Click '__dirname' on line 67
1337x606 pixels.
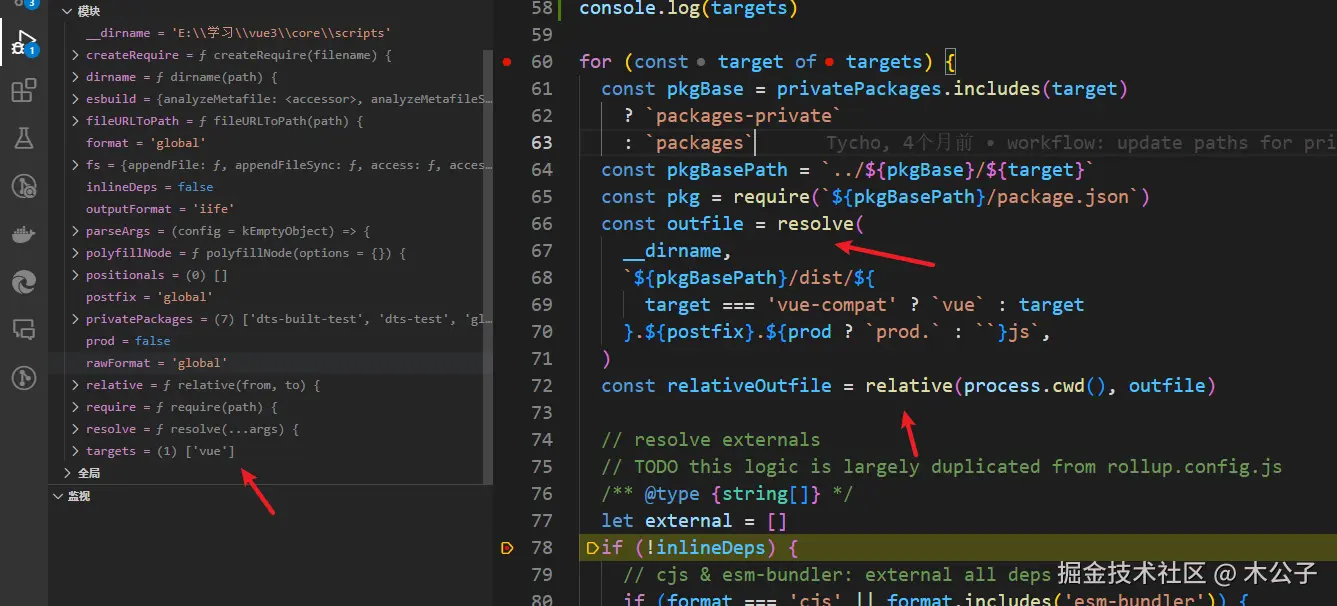[x=672, y=251]
